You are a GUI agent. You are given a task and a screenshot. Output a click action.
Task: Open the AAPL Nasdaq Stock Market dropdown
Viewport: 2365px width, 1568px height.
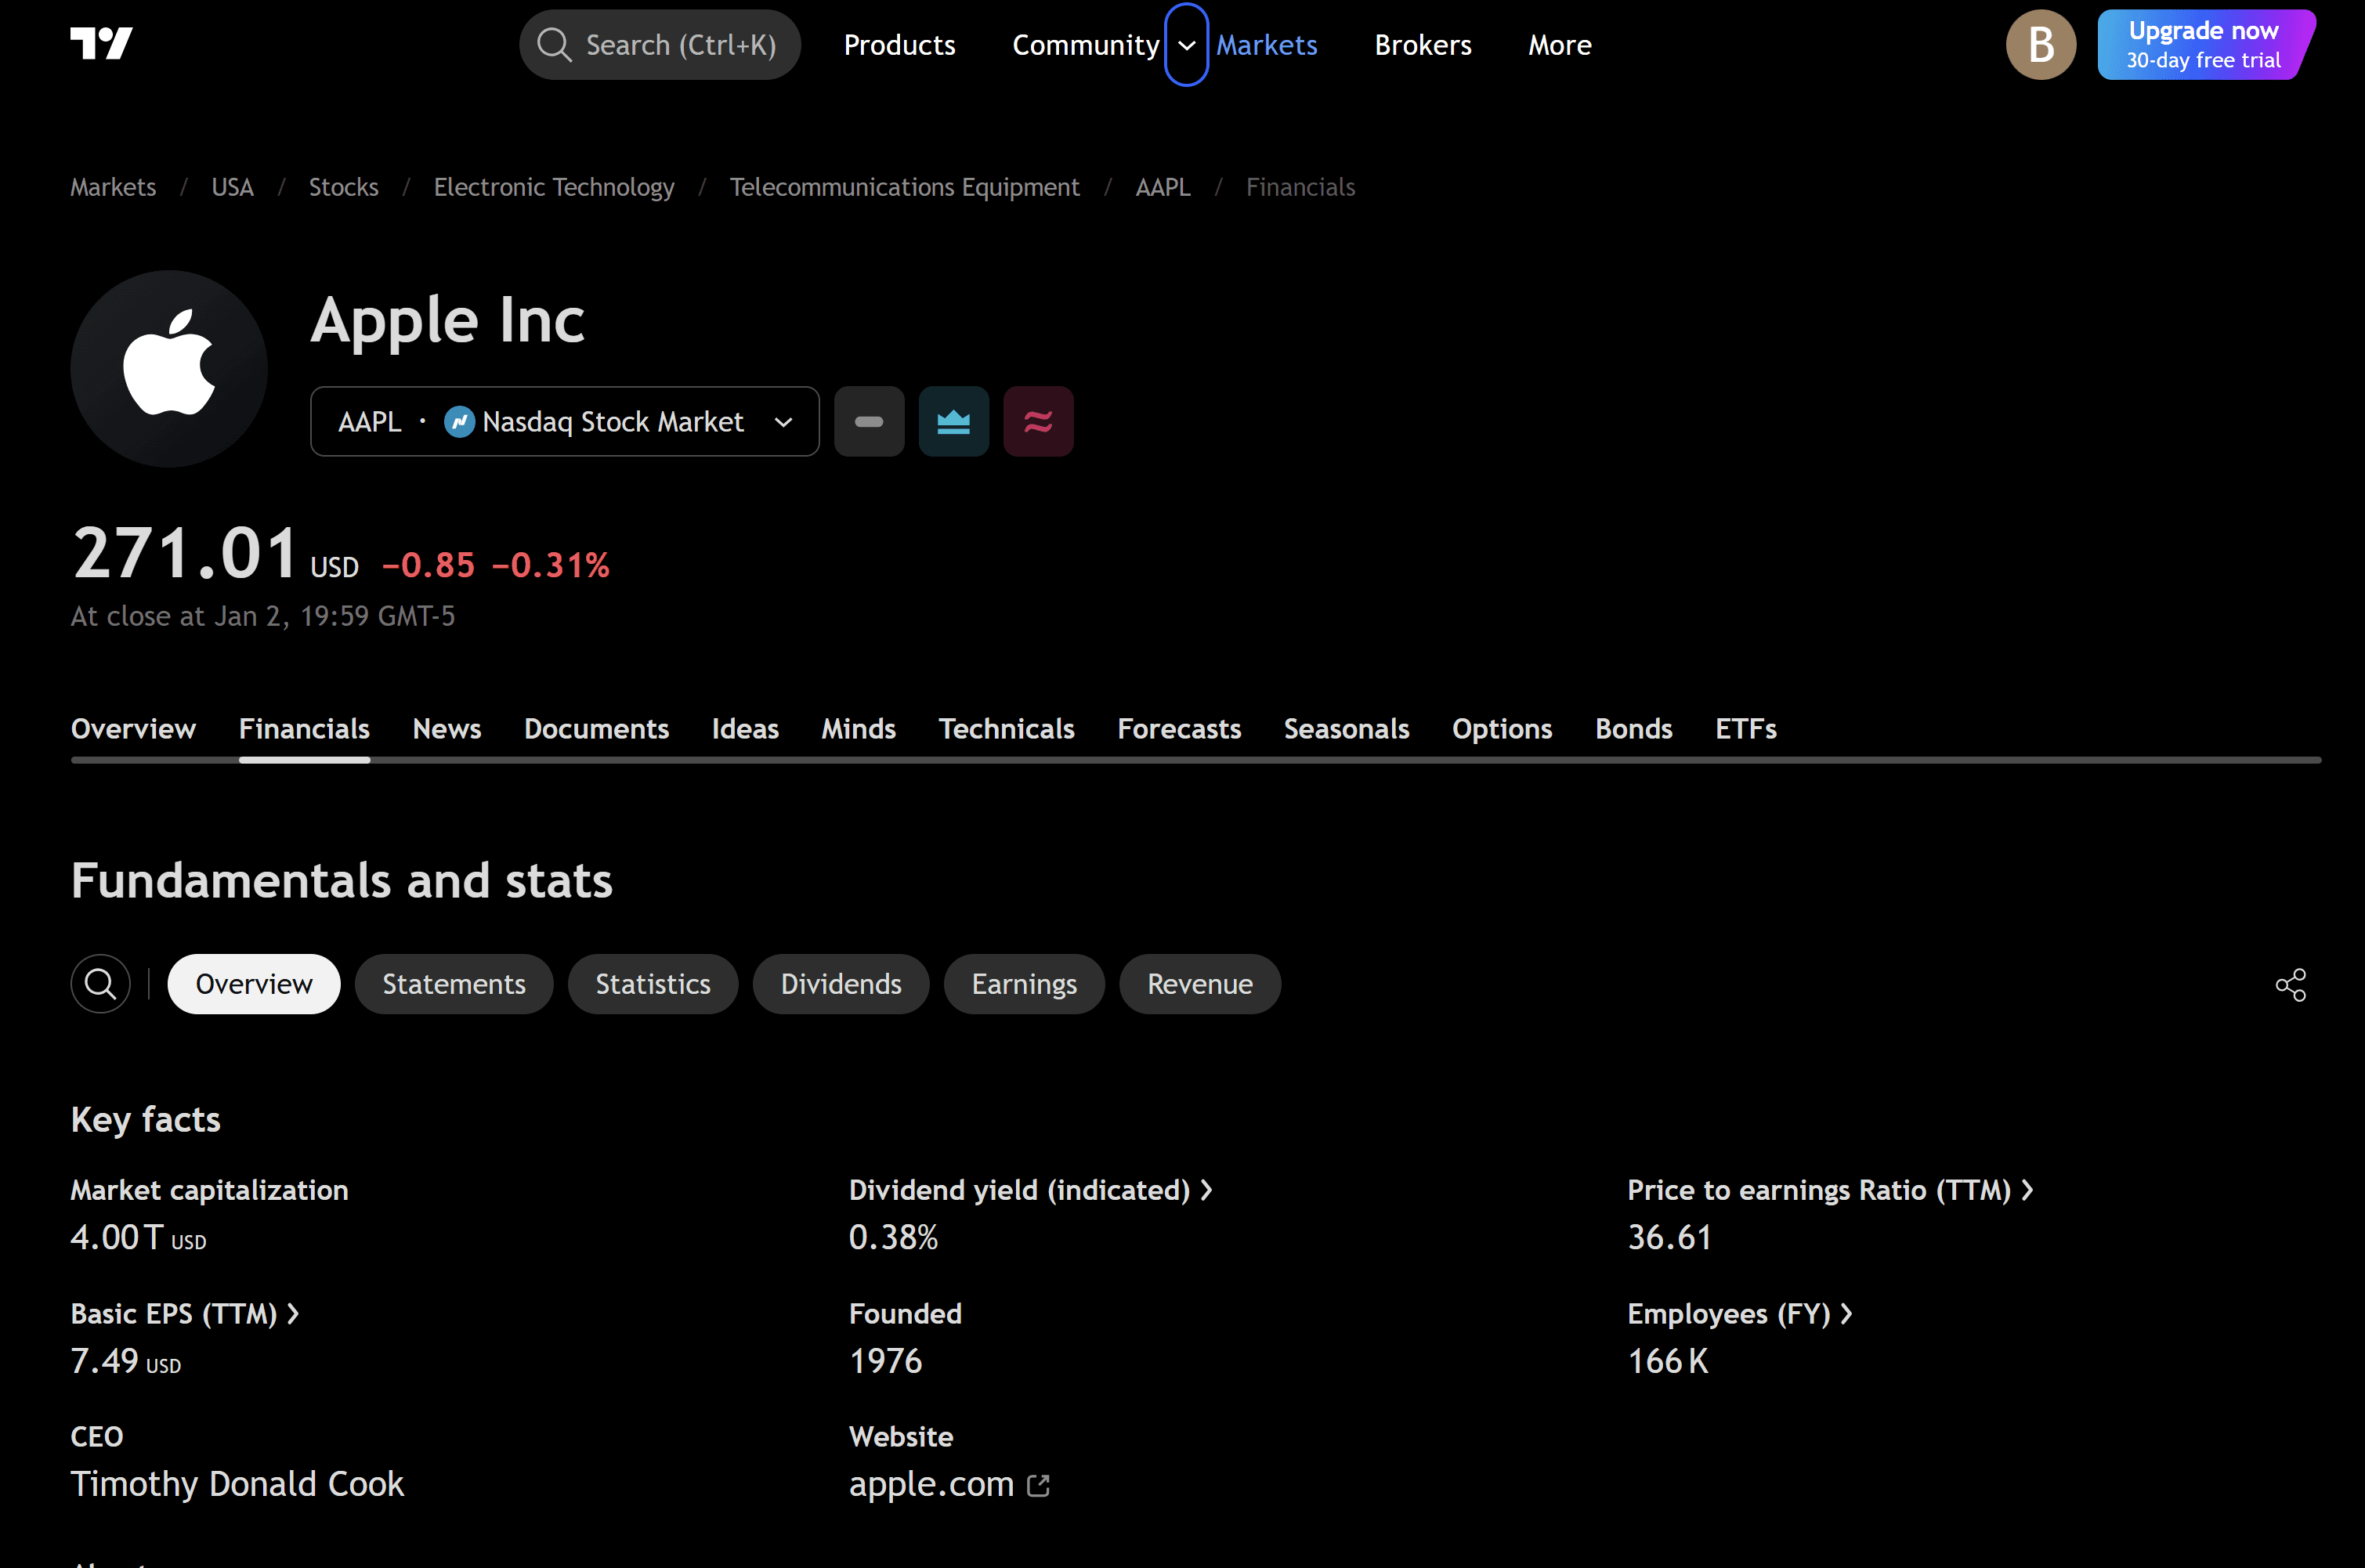pos(564,422)
